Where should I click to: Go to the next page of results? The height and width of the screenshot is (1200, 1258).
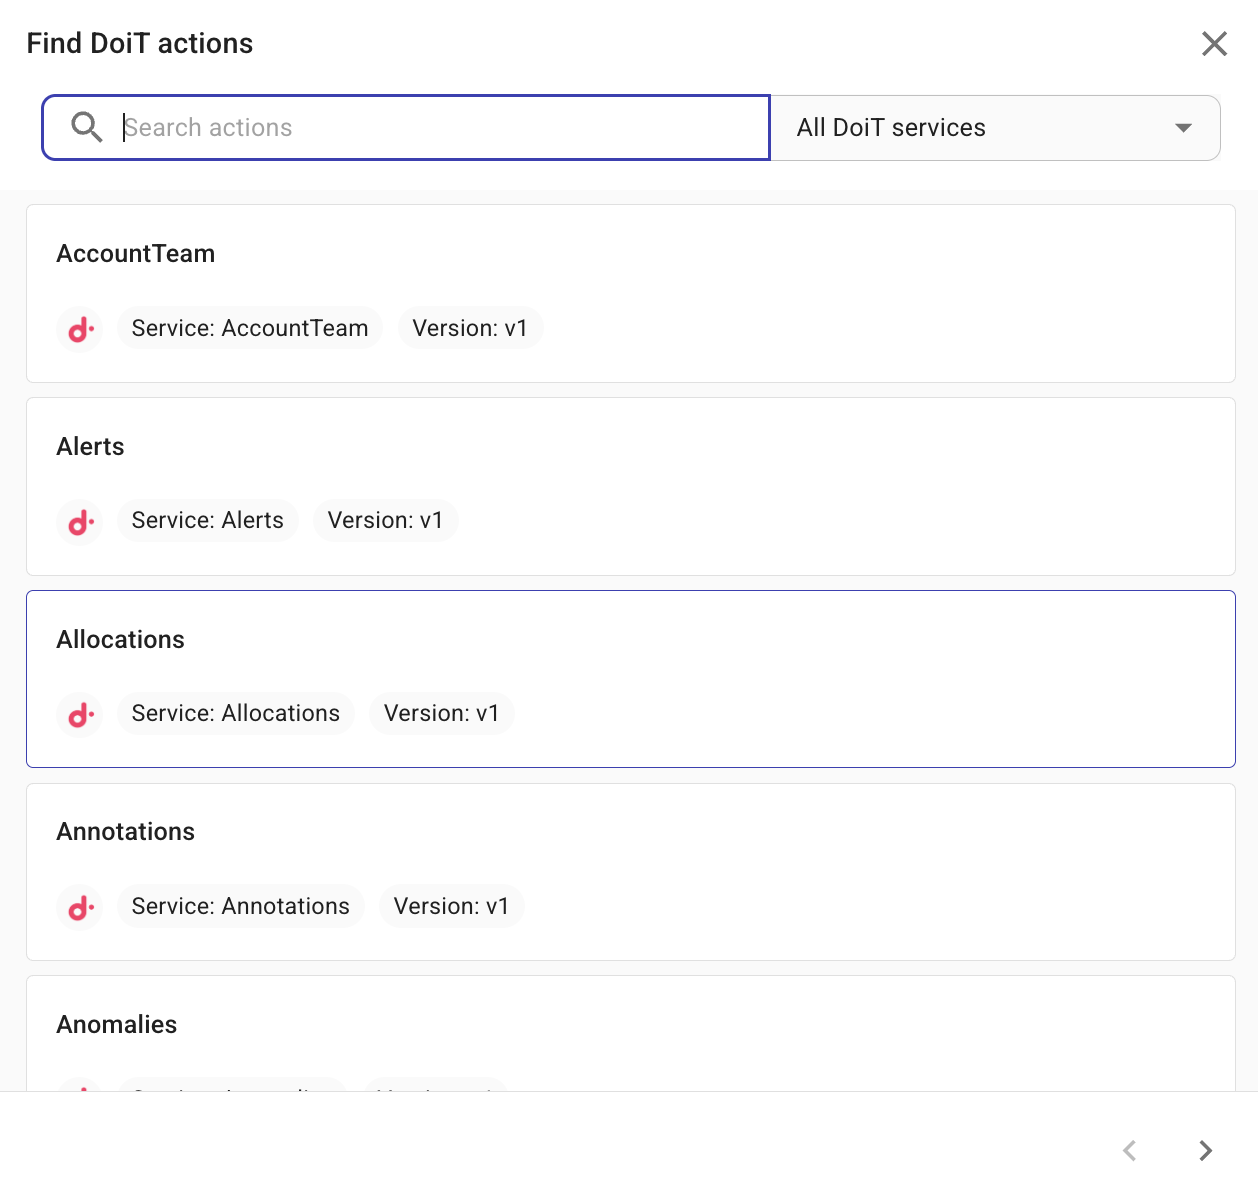click(1205, 1150)
